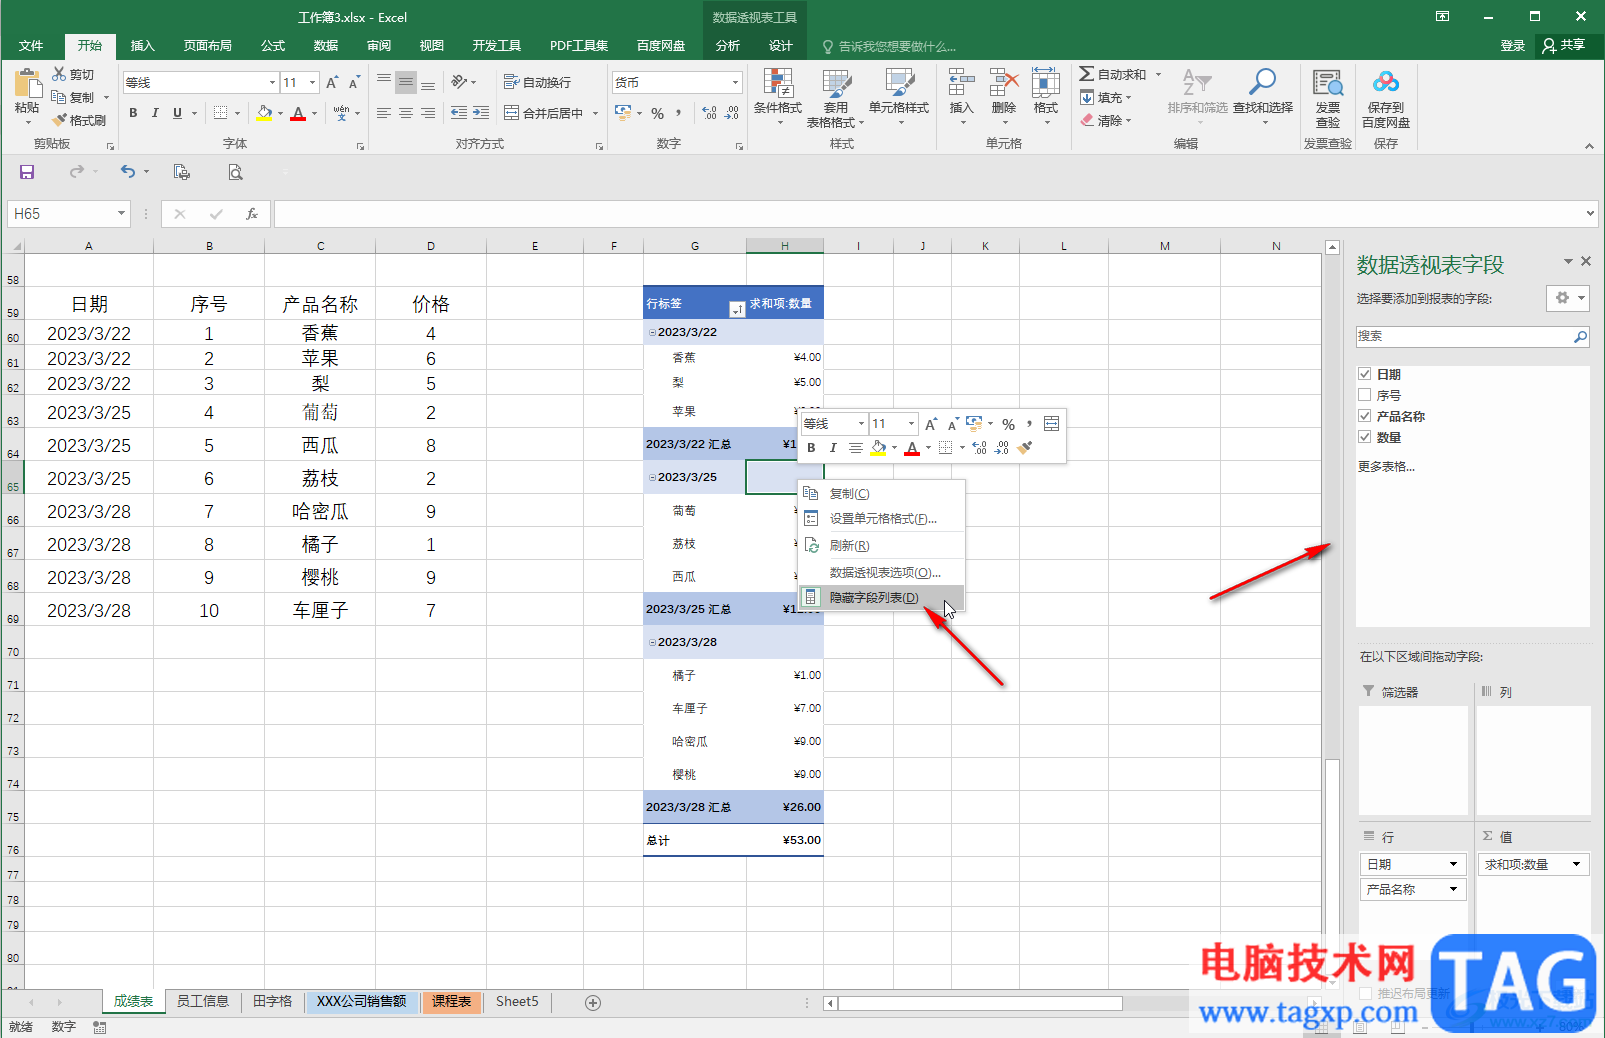1605x1038 pixels.
Task: Click the 共享 share button
Action: click(1565, 45)
